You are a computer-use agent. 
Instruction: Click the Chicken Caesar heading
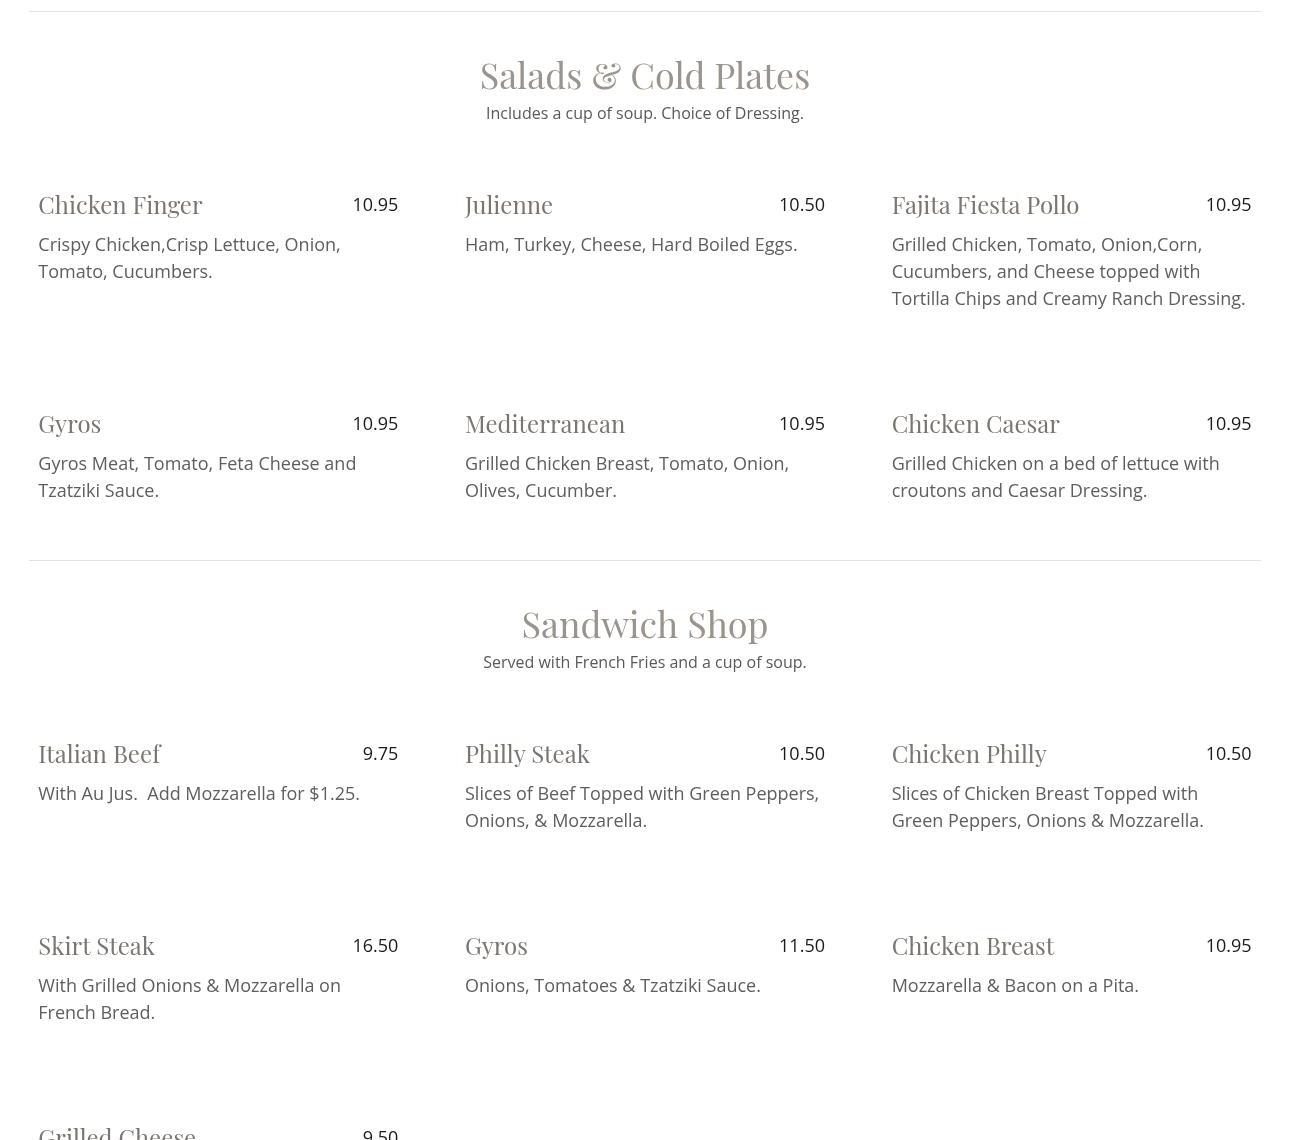[975, 424]
